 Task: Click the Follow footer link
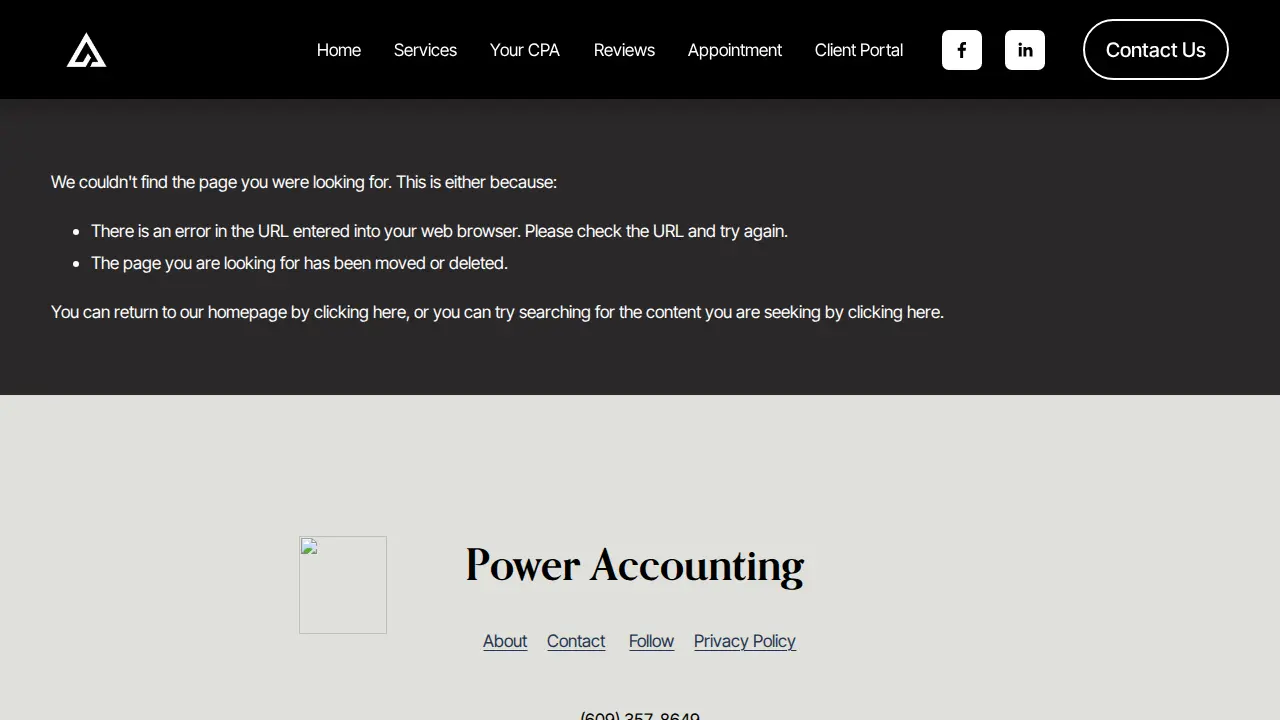(x=651, y=641)
